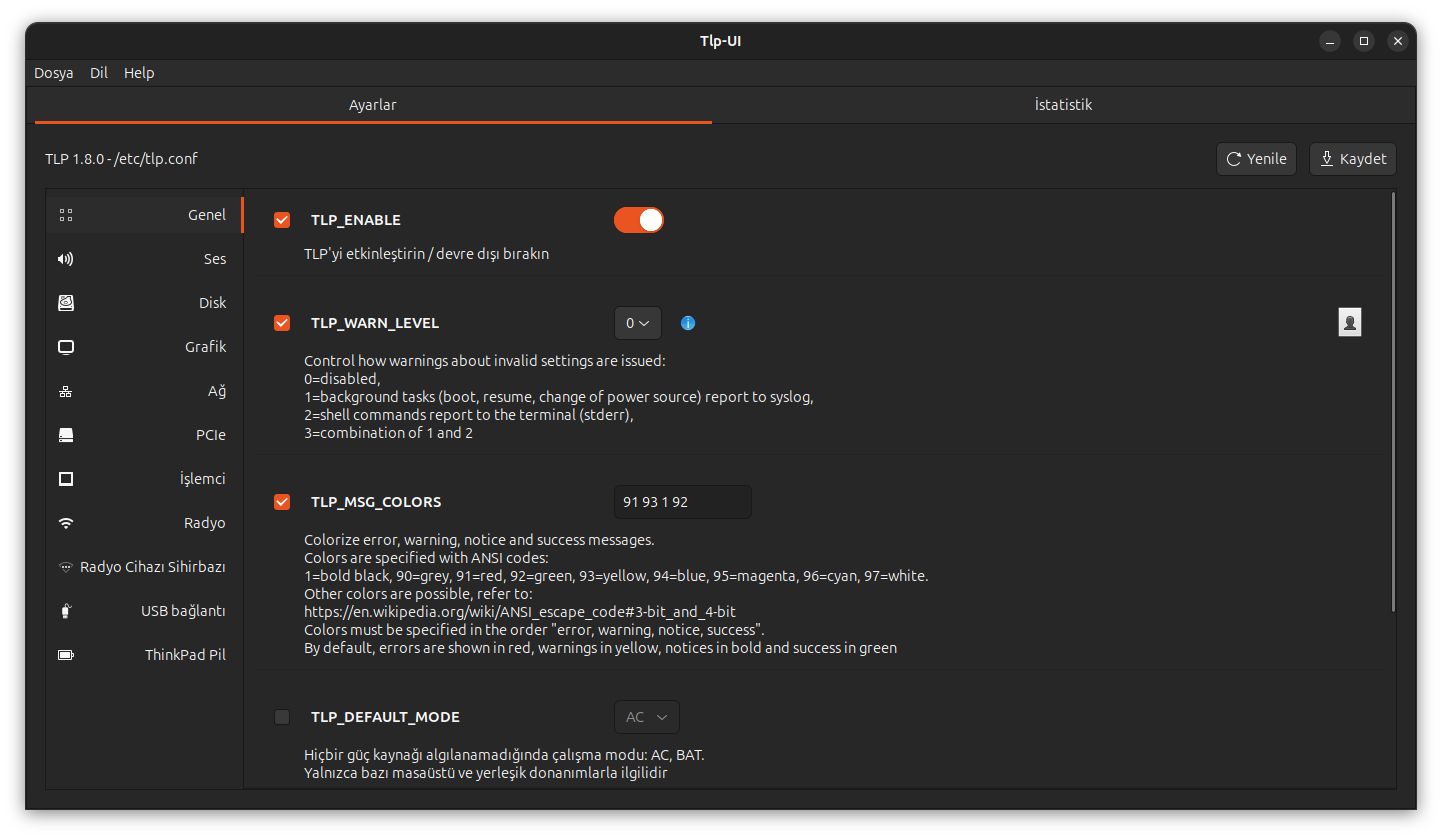
Task: Click the Yenile reload button
Action: coord(1256,159)
